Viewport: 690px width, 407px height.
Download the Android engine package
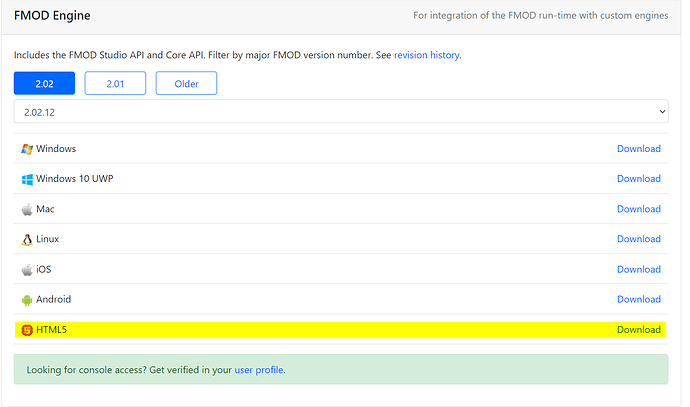tap(639, 299)
